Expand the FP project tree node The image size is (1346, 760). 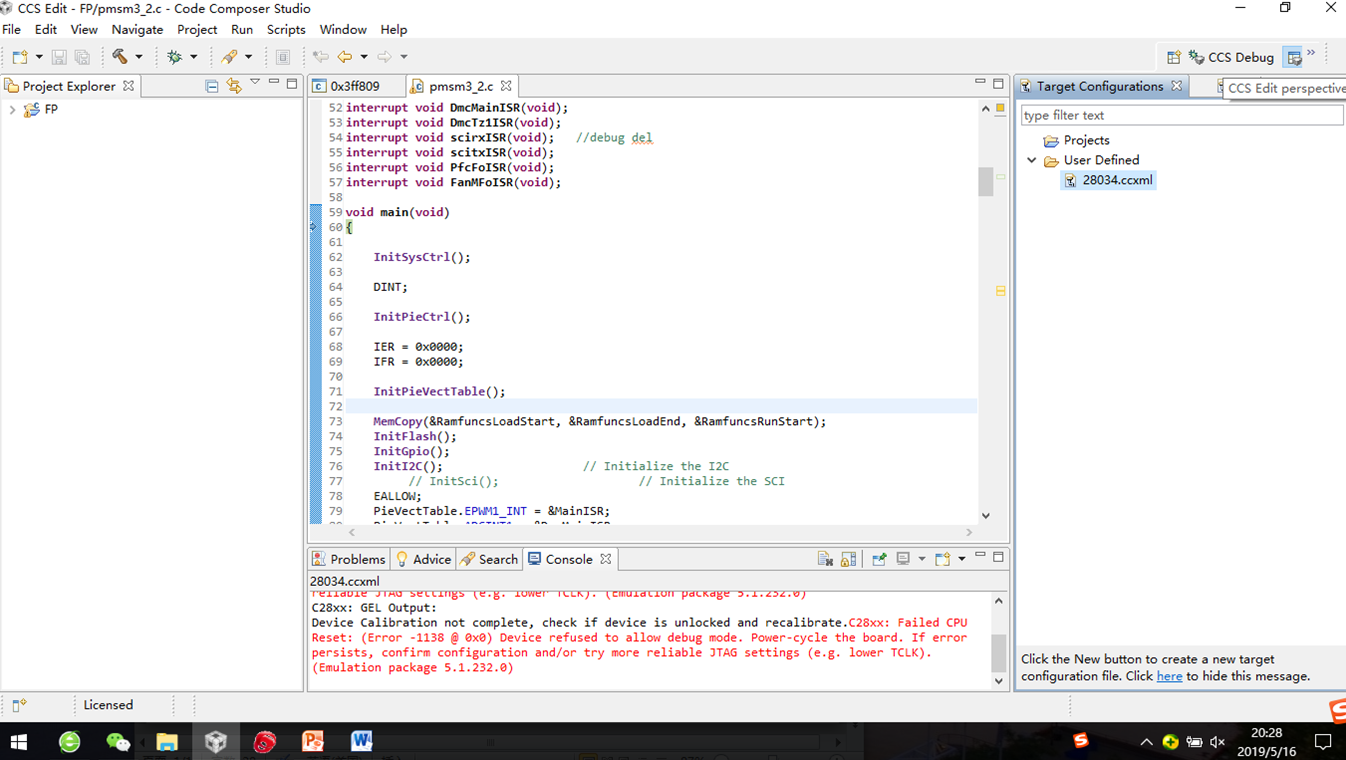12,110
